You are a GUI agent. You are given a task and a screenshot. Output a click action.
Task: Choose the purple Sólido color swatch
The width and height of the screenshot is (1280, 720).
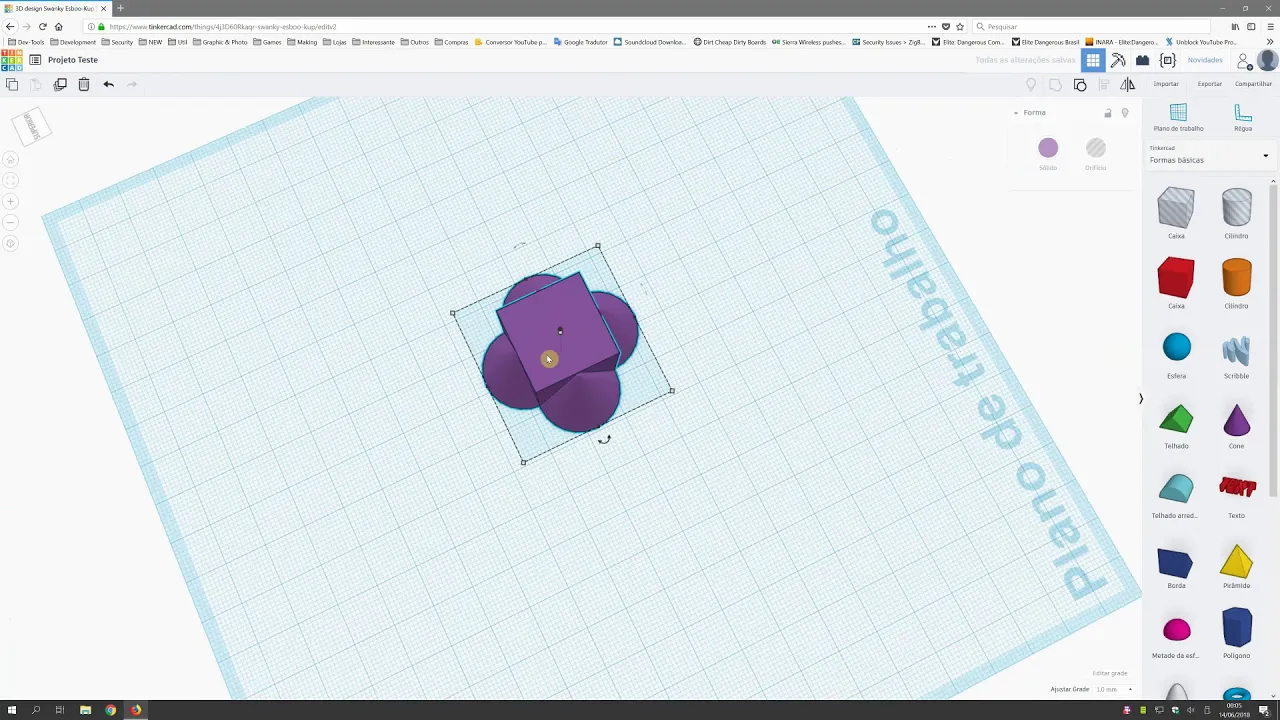pos(1048,148)
